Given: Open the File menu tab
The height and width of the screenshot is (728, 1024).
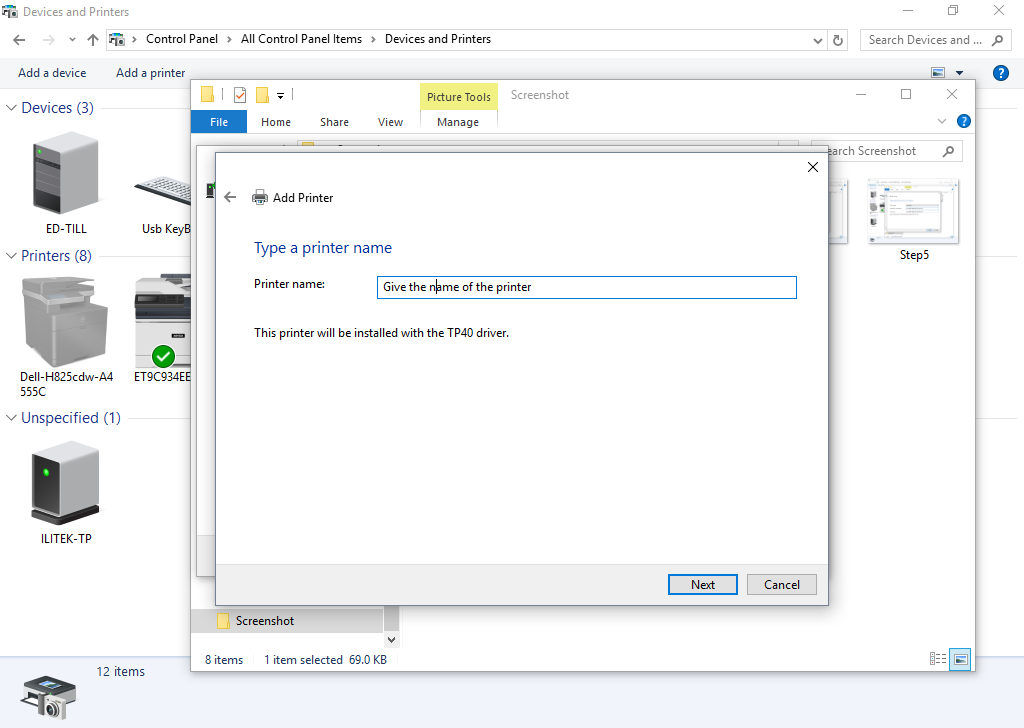Looking at the screenshot, I should pyautogui.click(x=219, y=122).
